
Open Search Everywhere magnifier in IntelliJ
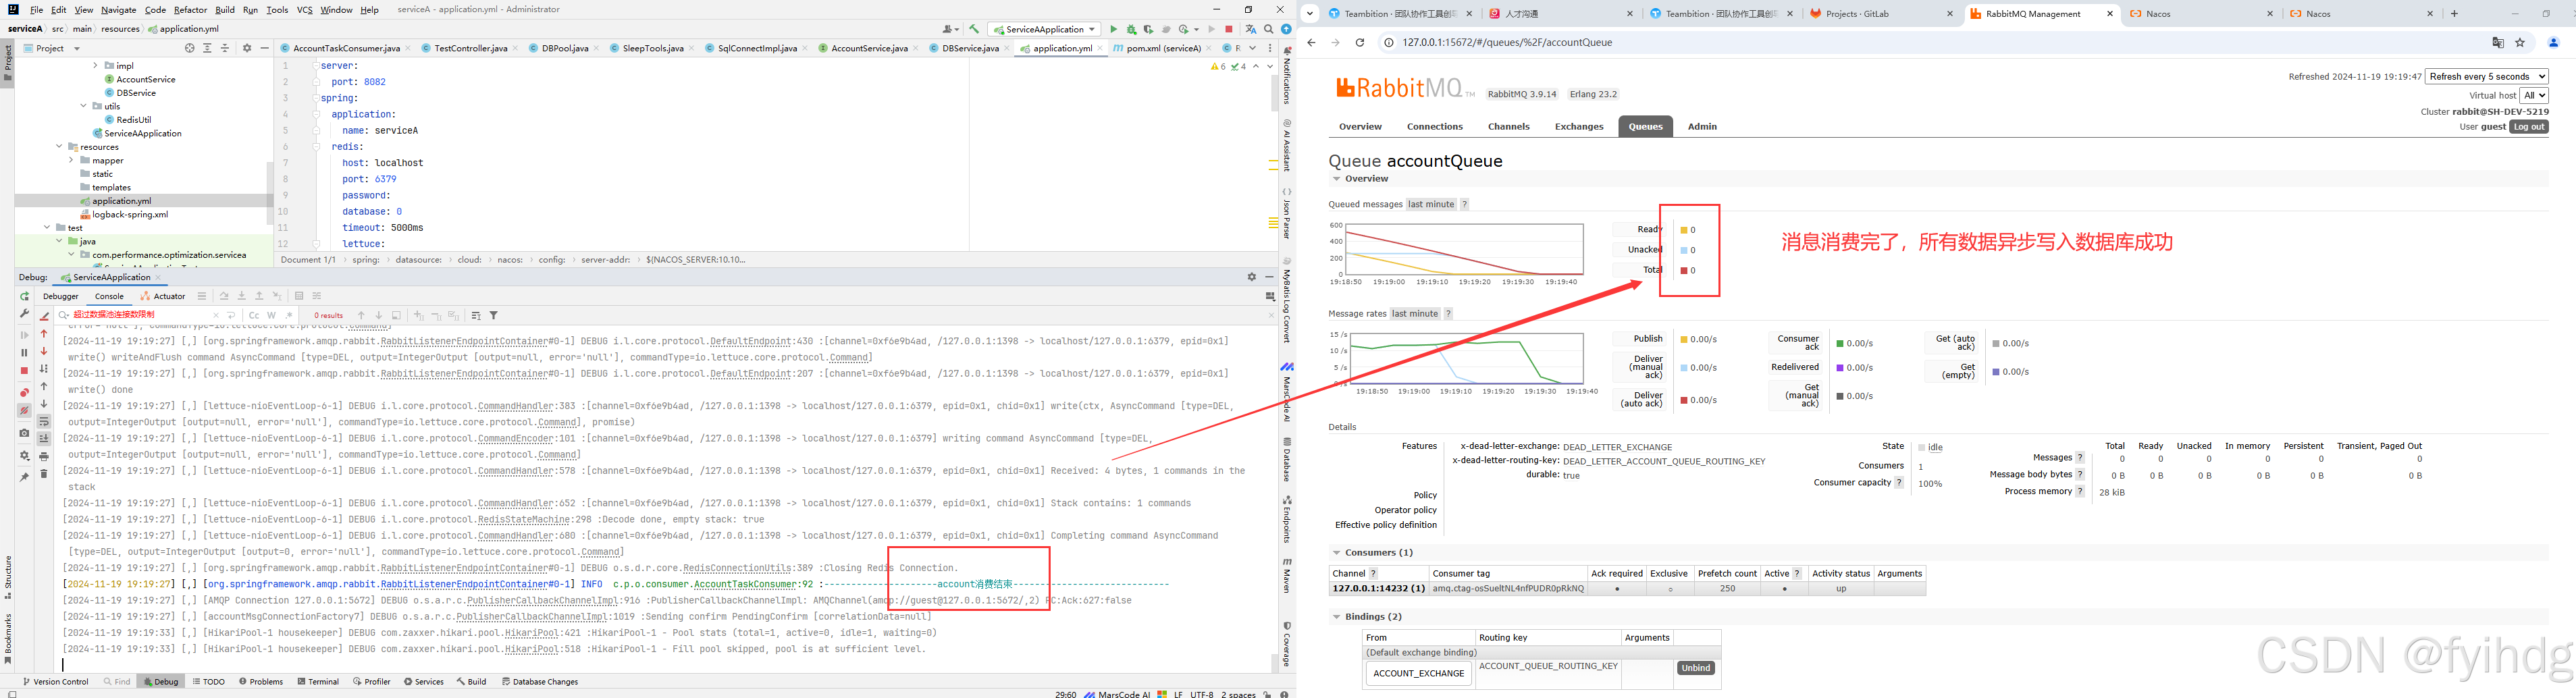coord(1268,29)
